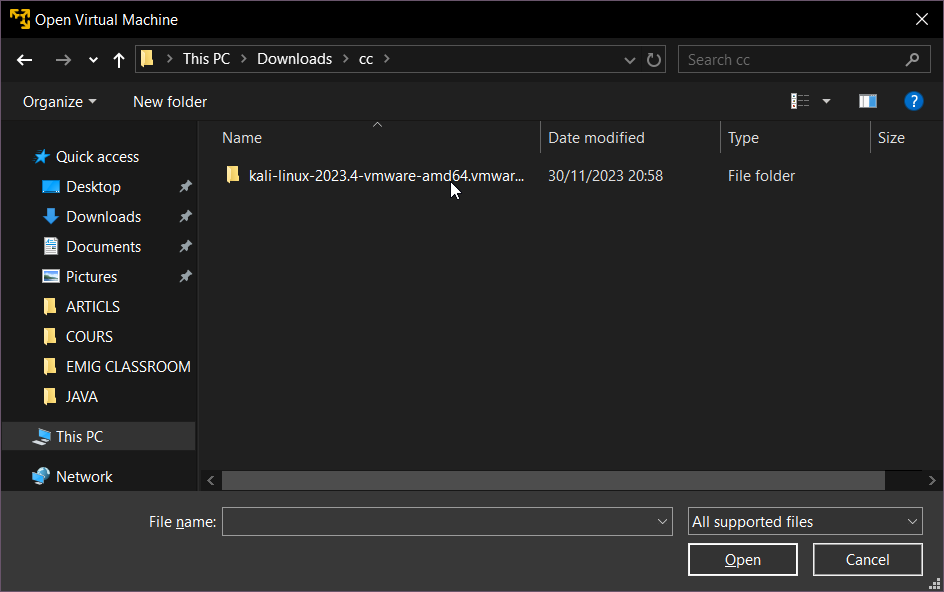Refresh the cc folder listing
Image resolution: width=944 pixels, height=592 pixels.
click(654, 60)
